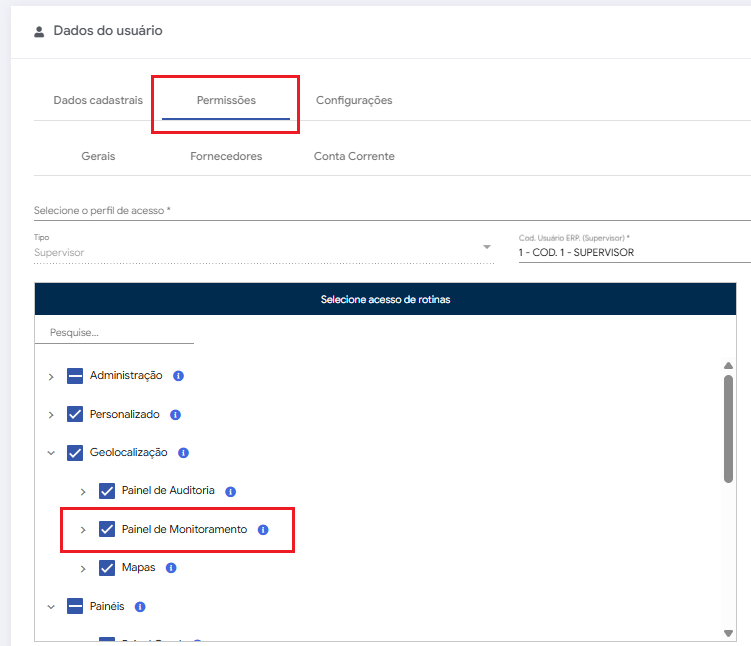Click the Pesquise search field
The height and width of the screenshot is (646, 751).
click(113, 332)
